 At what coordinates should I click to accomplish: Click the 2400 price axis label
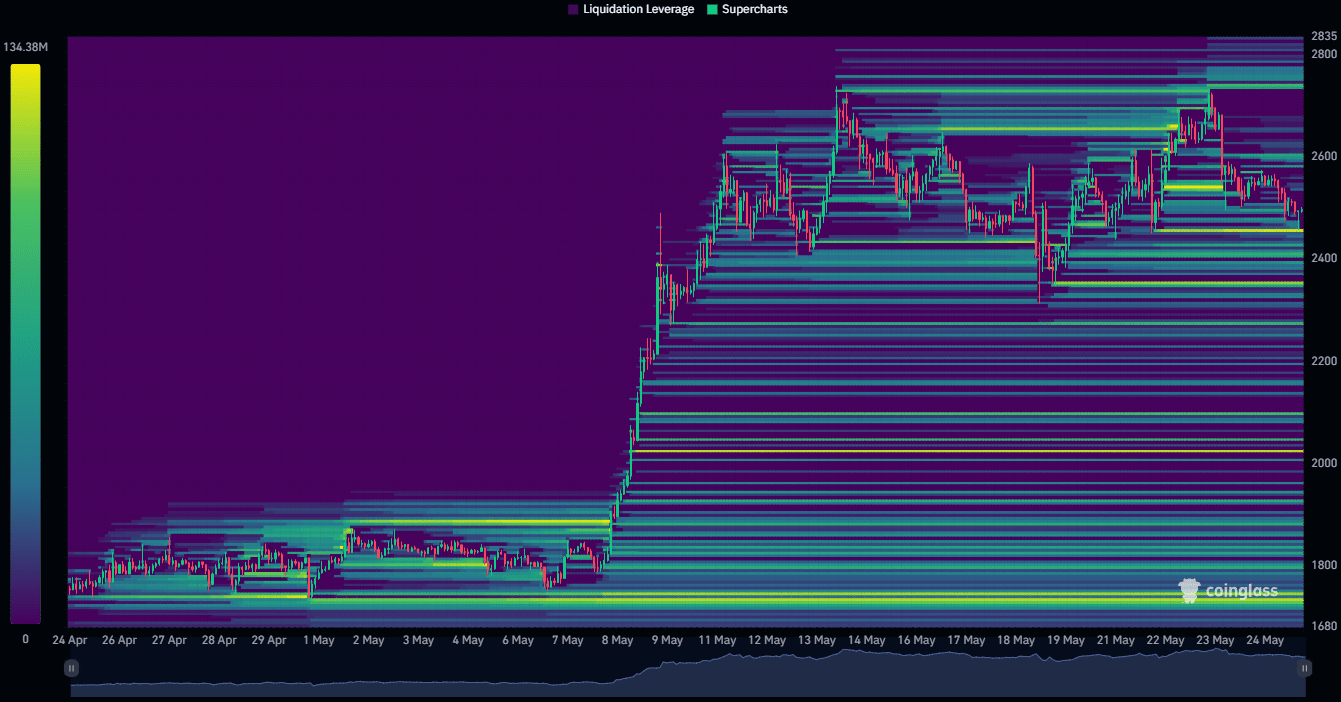click(x=1324, y=258)
